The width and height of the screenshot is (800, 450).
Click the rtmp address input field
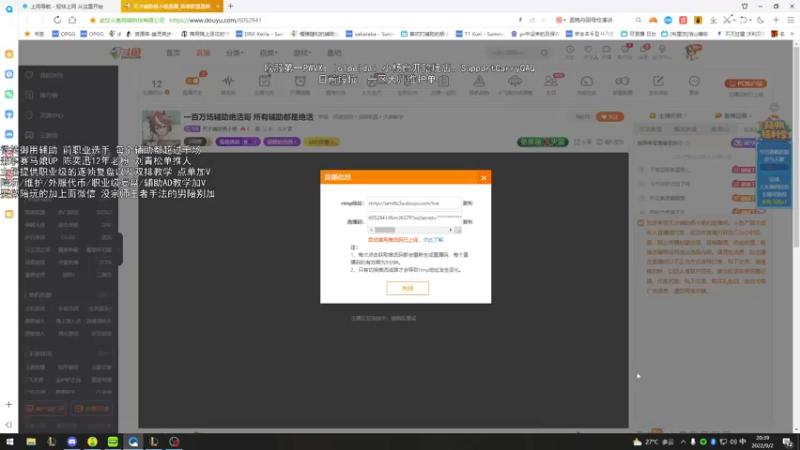coord(414,203)
